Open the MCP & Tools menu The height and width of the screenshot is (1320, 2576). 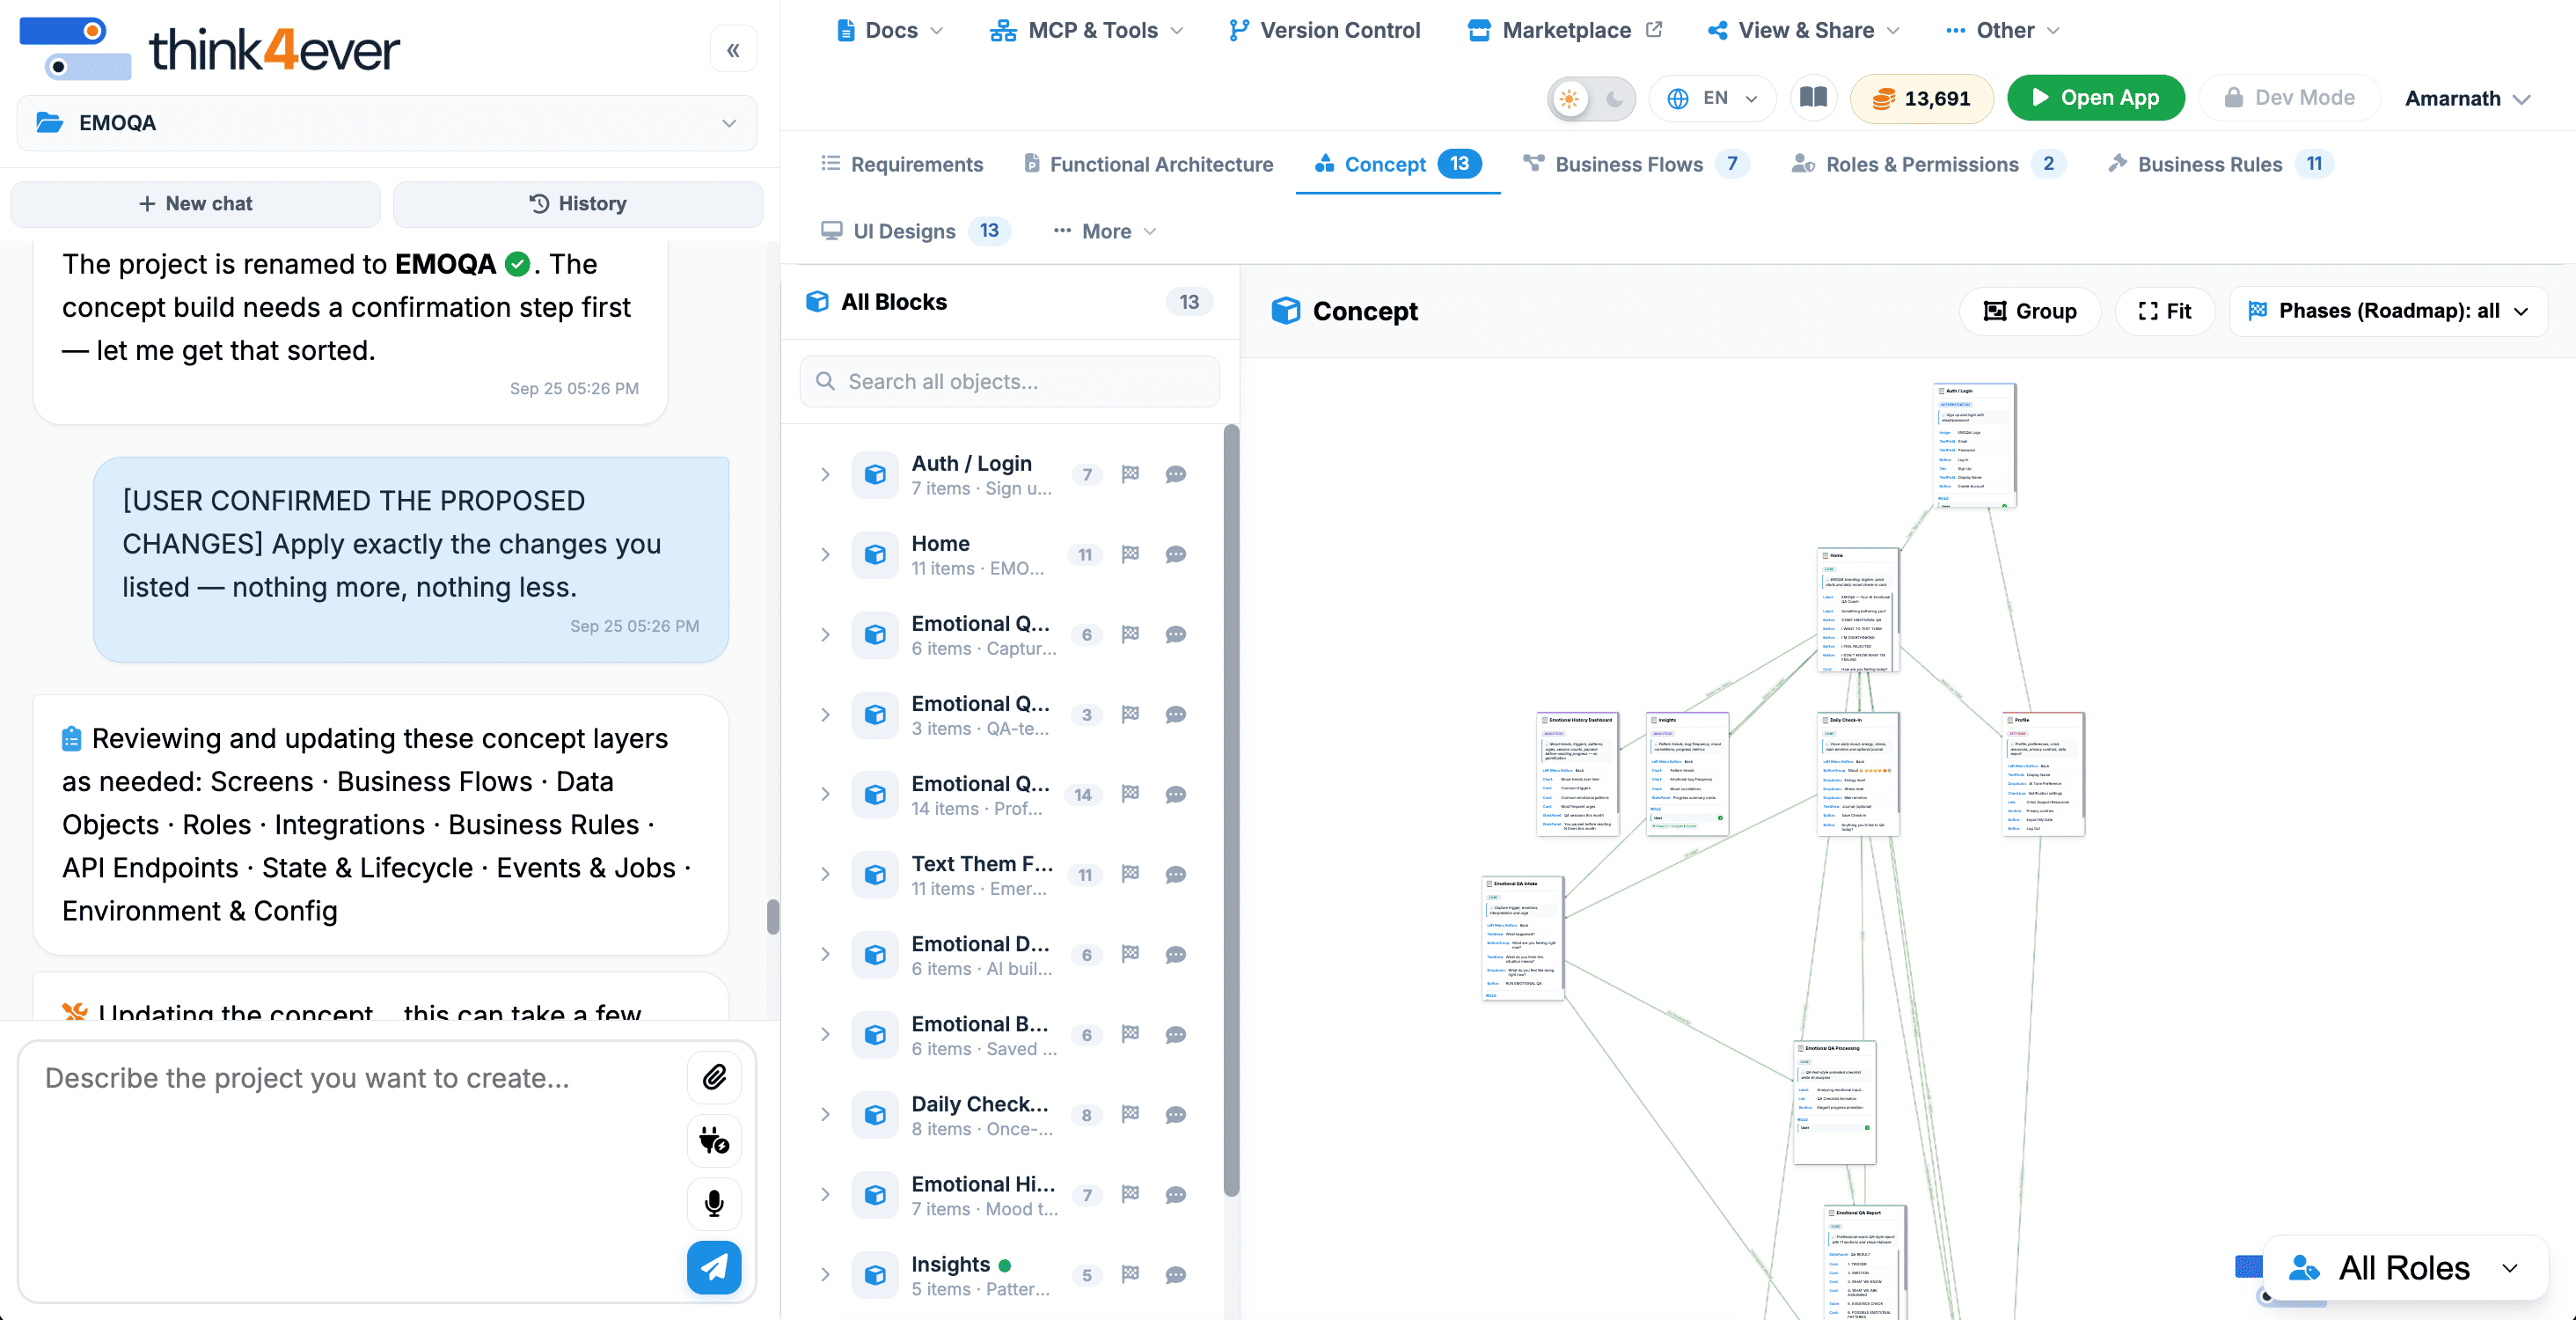[x=1086, y=30]
